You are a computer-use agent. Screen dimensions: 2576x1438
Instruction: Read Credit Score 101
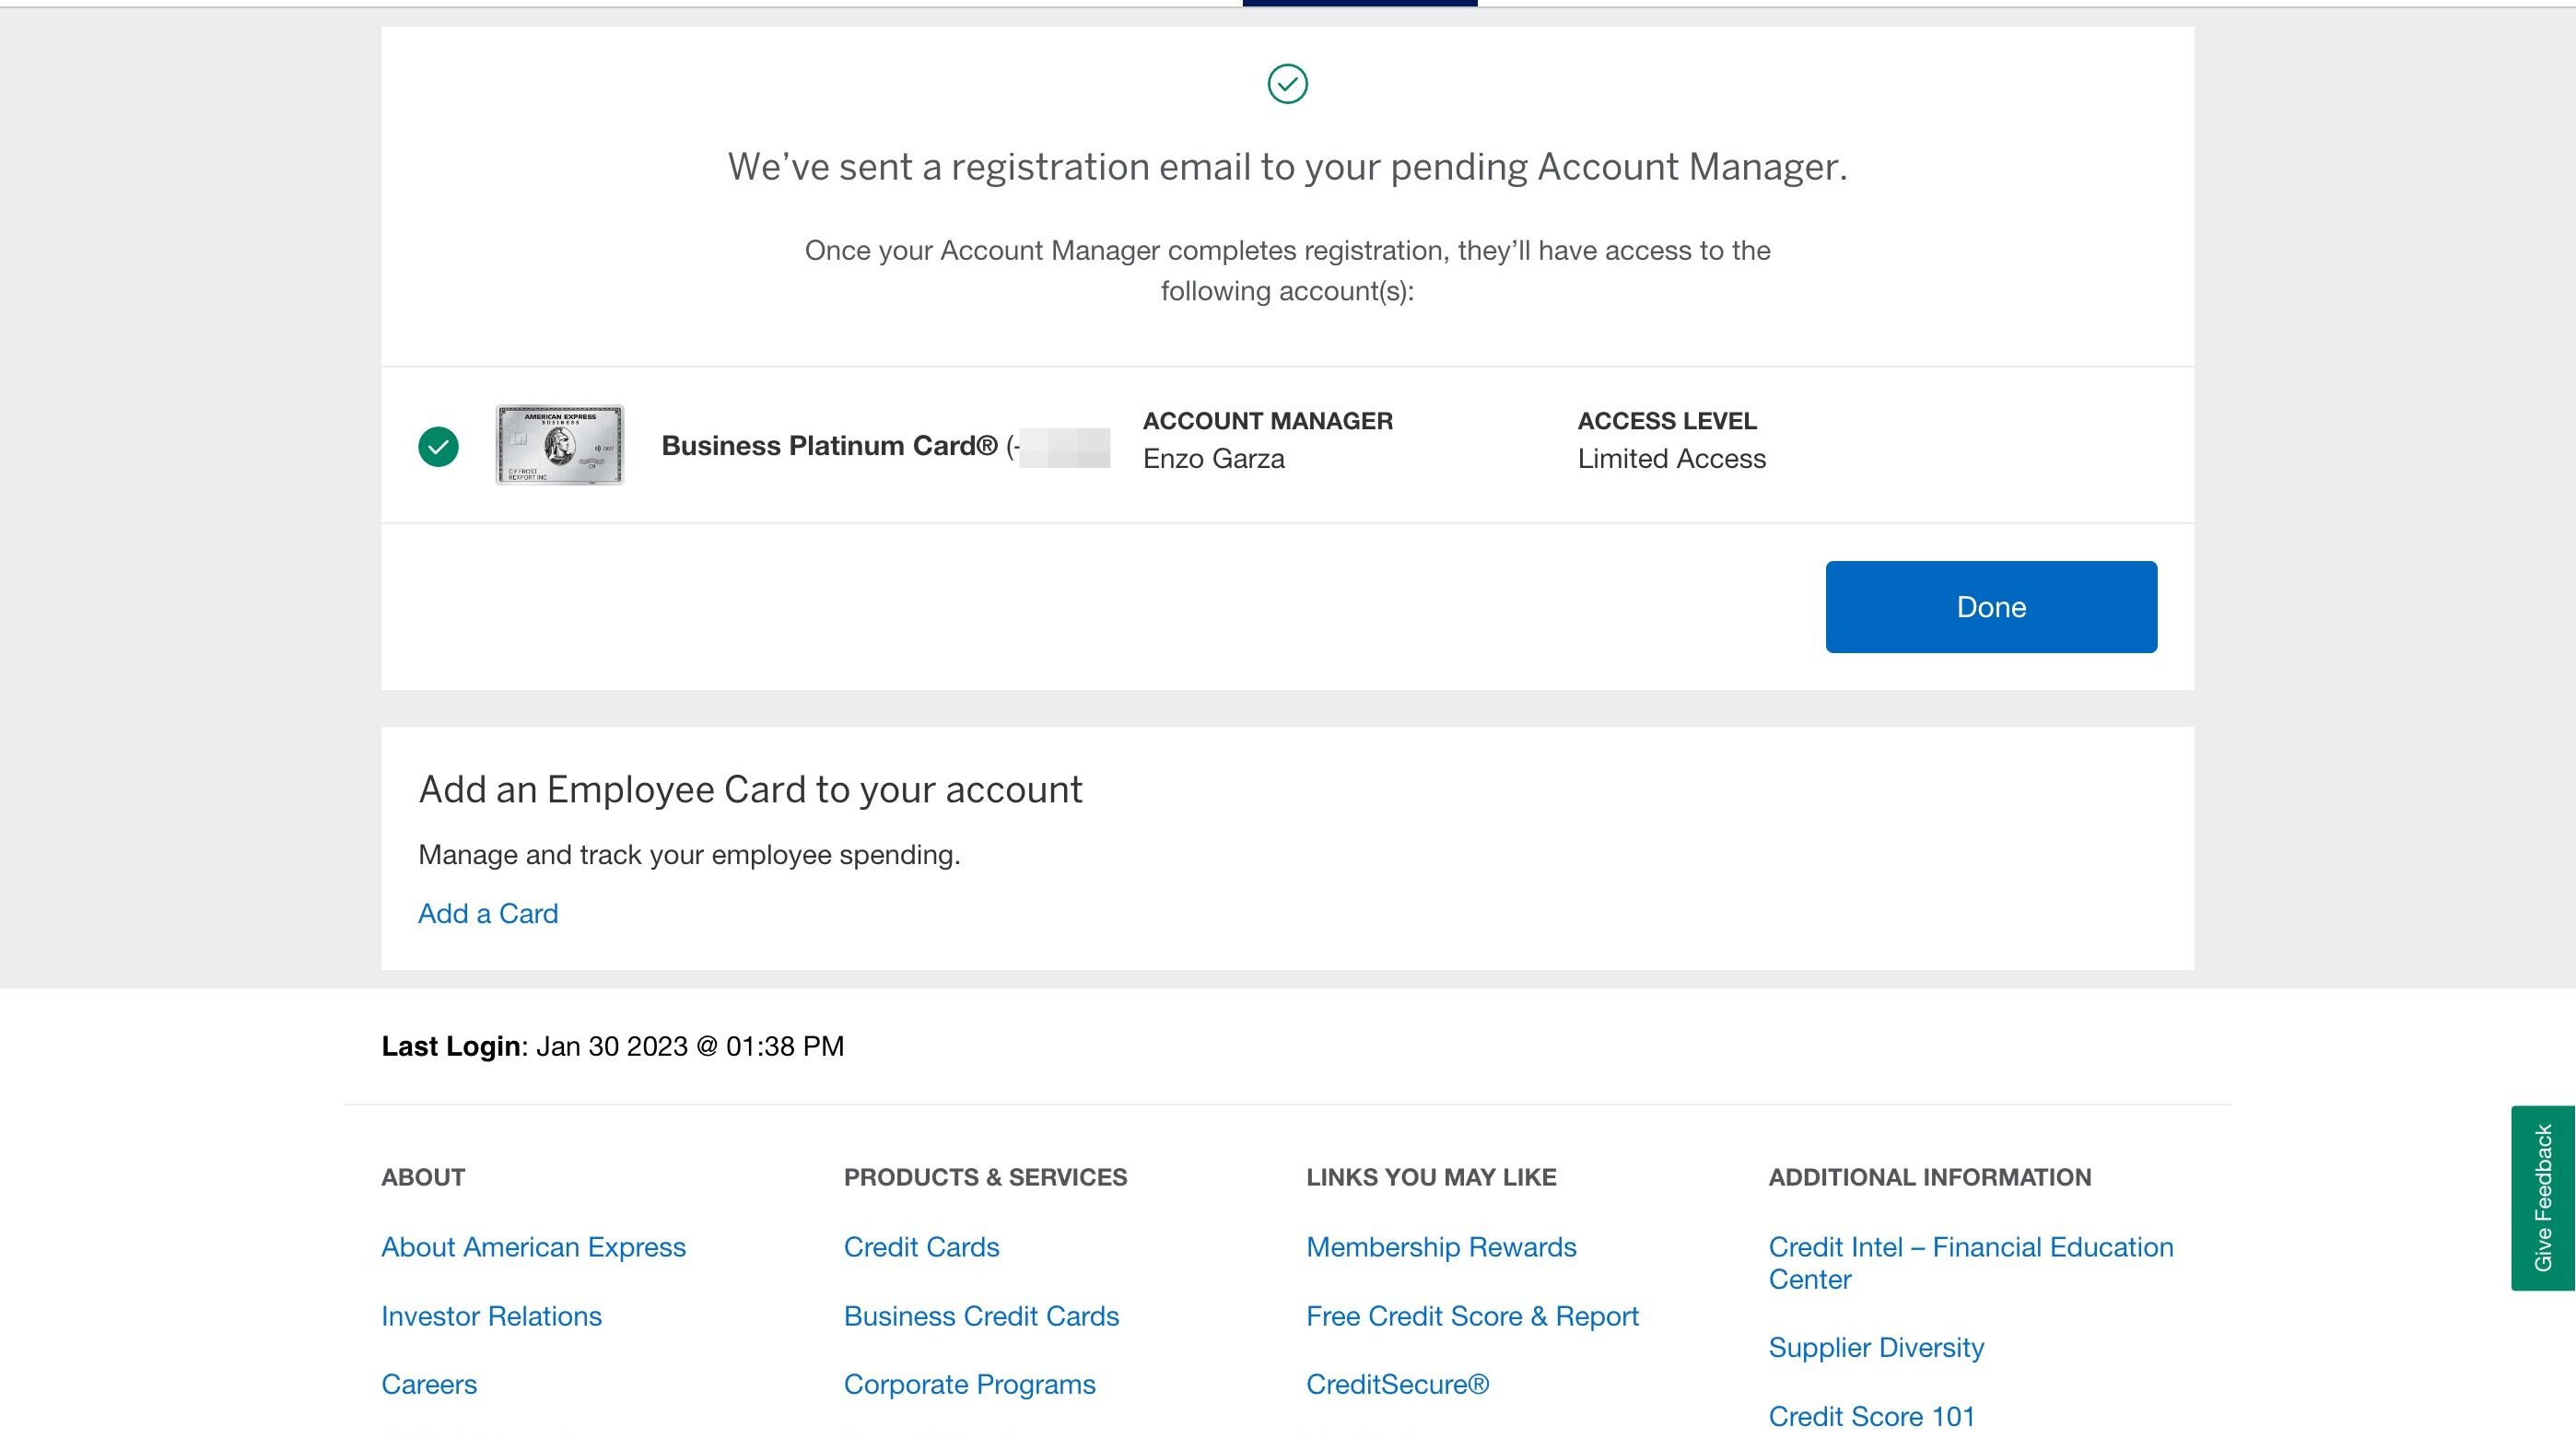(1872, 1416)
